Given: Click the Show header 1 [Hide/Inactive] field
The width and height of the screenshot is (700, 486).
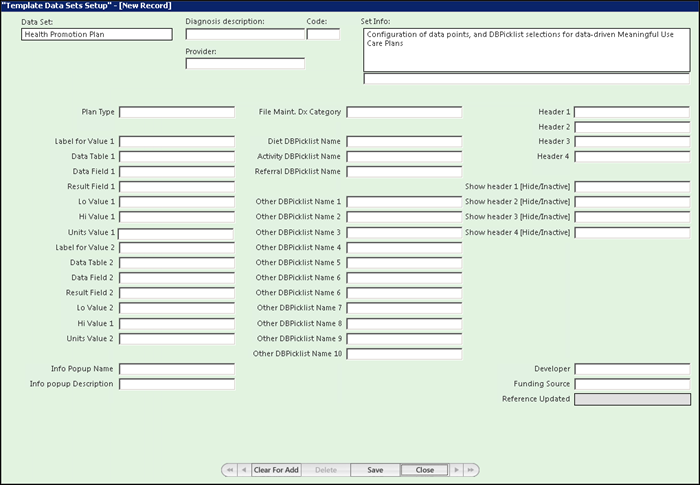Looking at the screenshot, I should coord(632,187).
